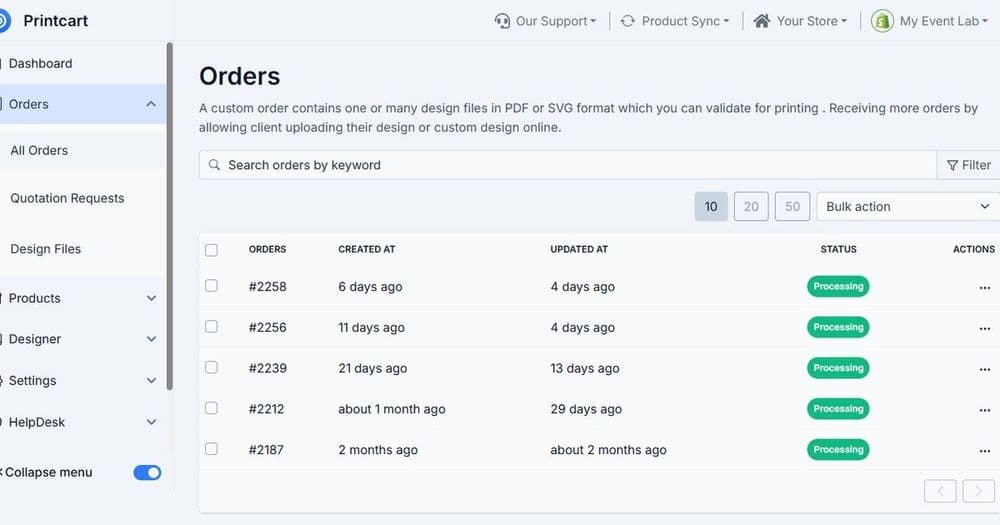Image resolution: width=1000 pixels, height=525 pixels.
Task: Click the ORDERS column header
Action: pos(267,249)
